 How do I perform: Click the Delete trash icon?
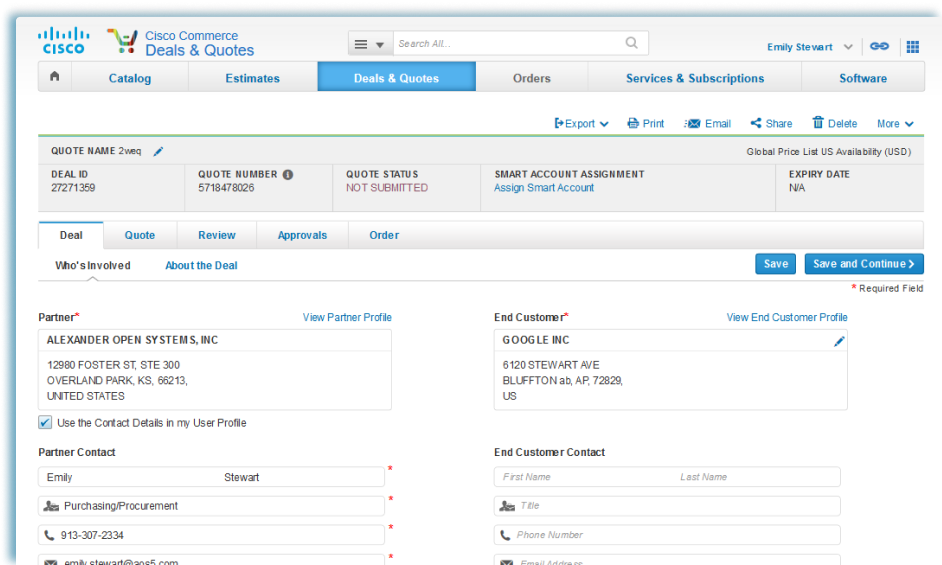818,123
